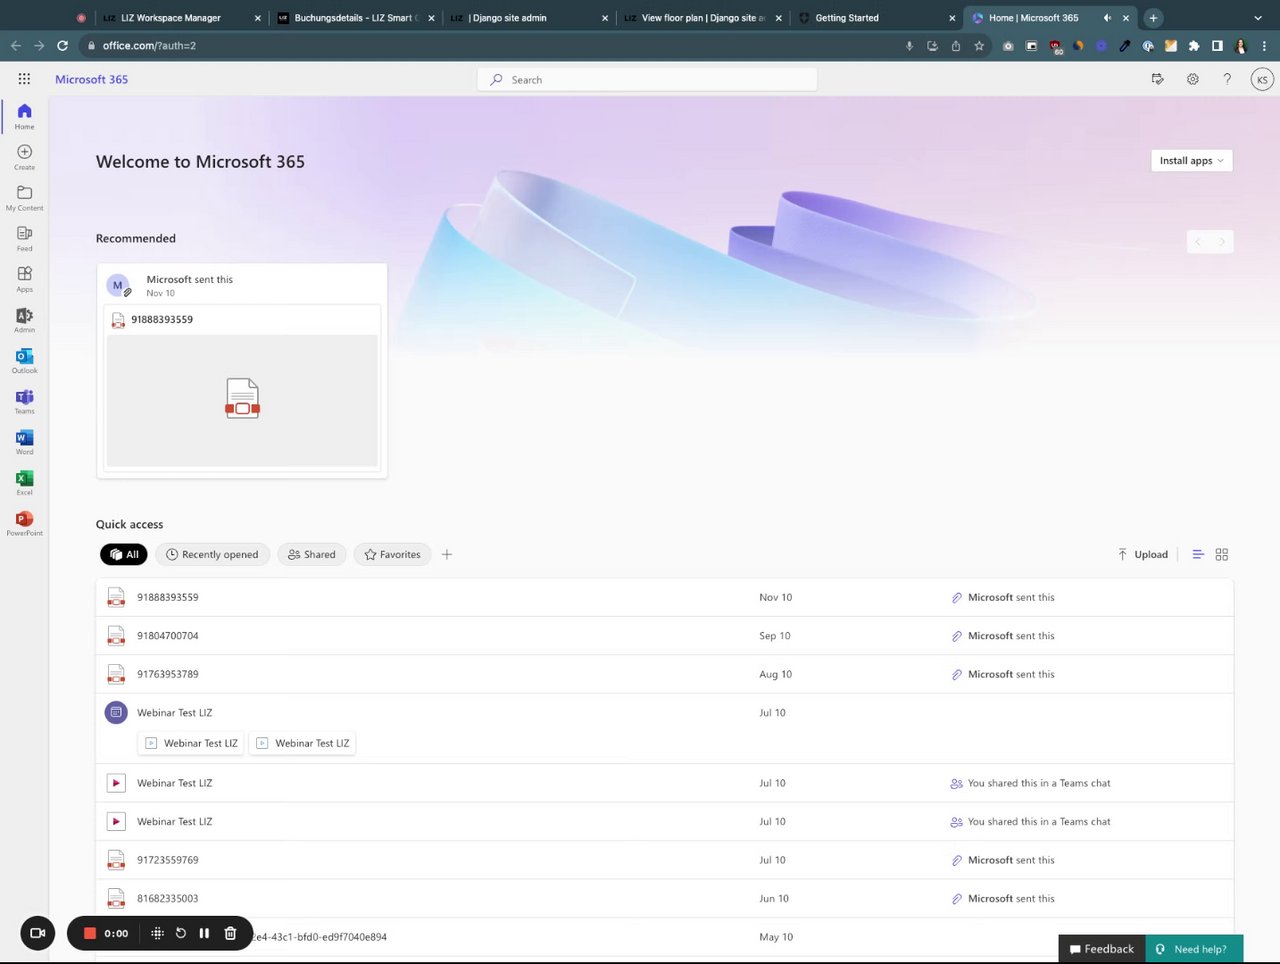The image size is (1280, 964).
Task: Open file 91723559769 in the list
Action: (x=664, y=860)
